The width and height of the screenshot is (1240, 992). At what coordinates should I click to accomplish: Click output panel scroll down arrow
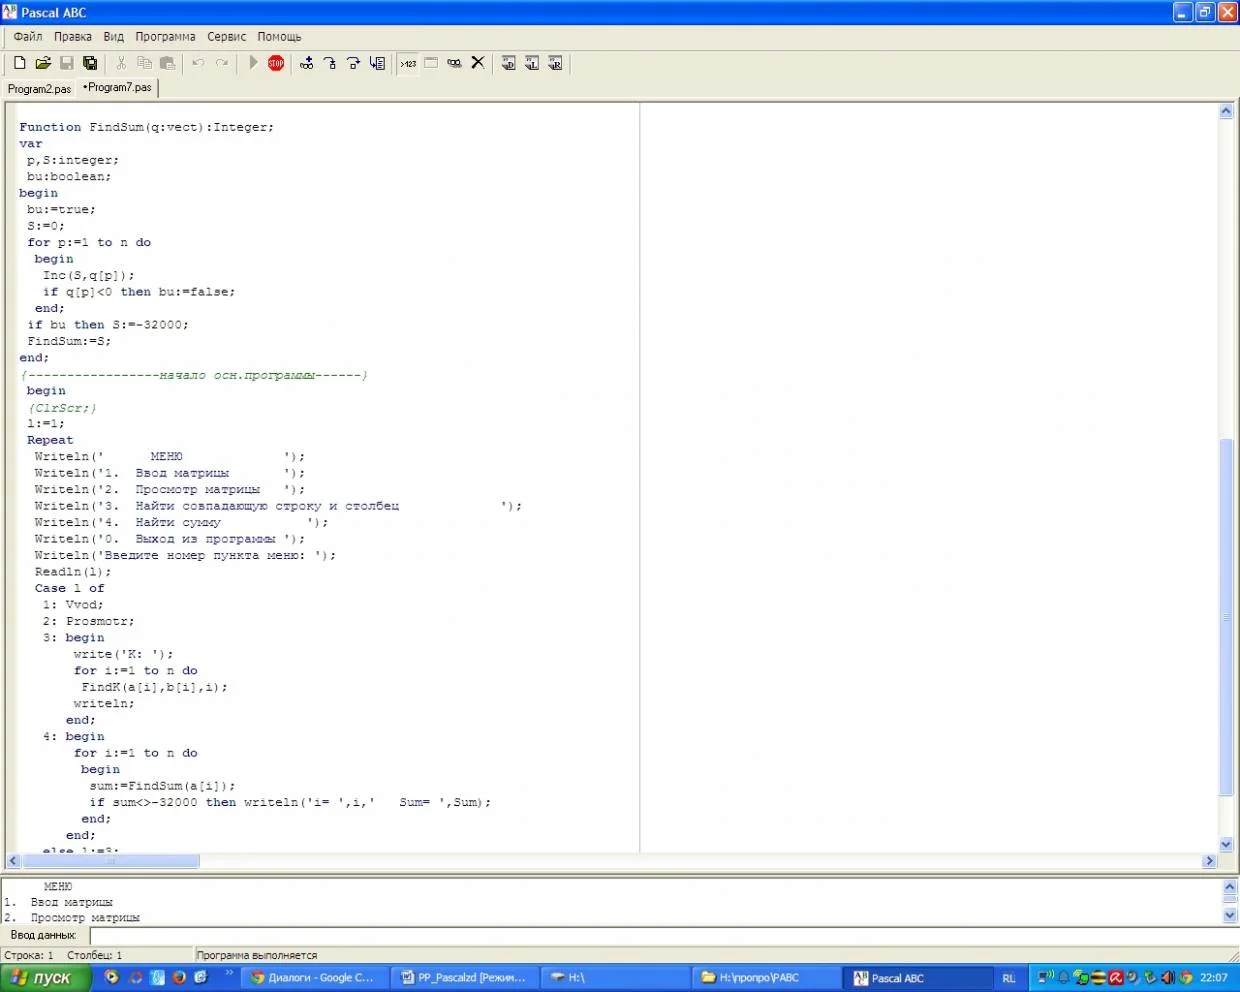point(1230,915)
